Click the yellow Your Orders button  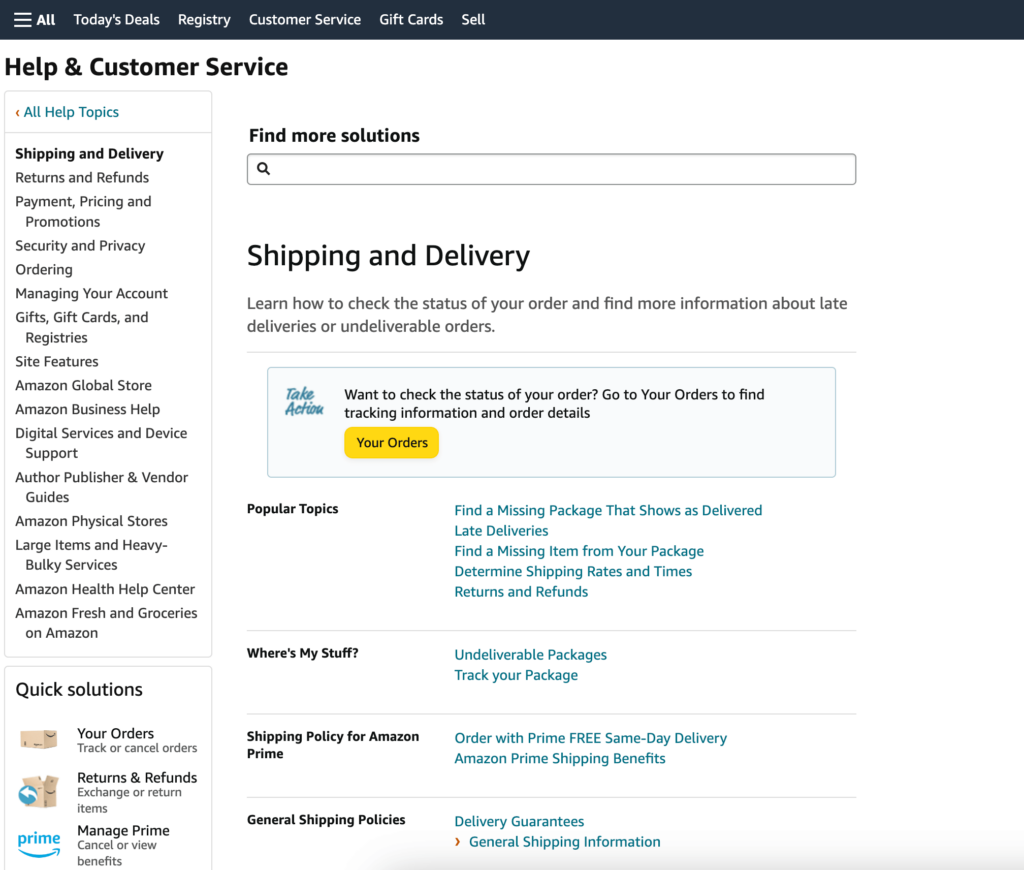[391, 443]
